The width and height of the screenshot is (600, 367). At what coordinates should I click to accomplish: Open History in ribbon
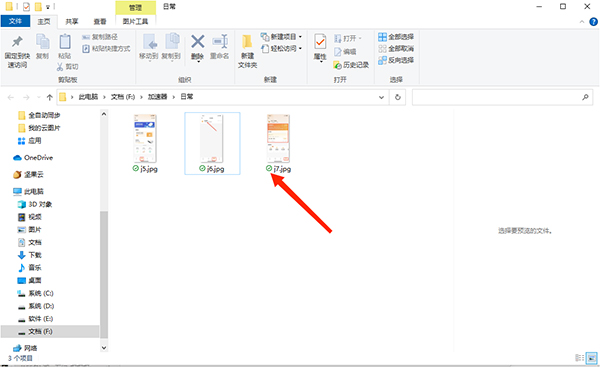coord(351,65)
